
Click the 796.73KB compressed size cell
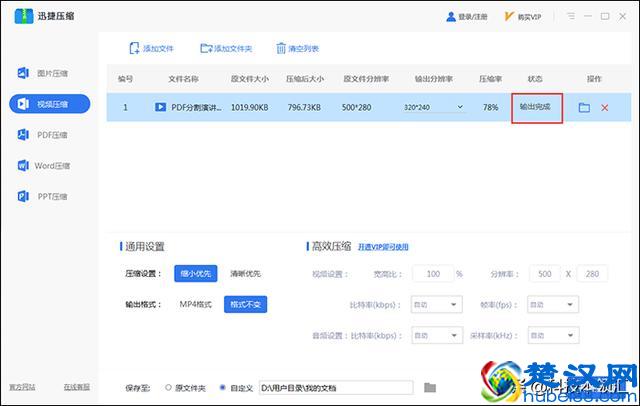304,108
